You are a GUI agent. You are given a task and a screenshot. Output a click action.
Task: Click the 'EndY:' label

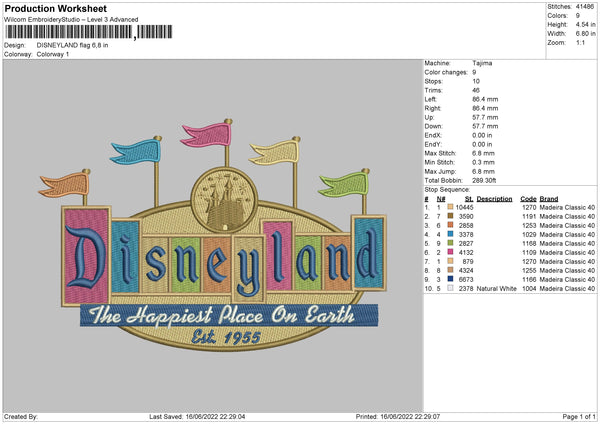(x=433, y=144)
